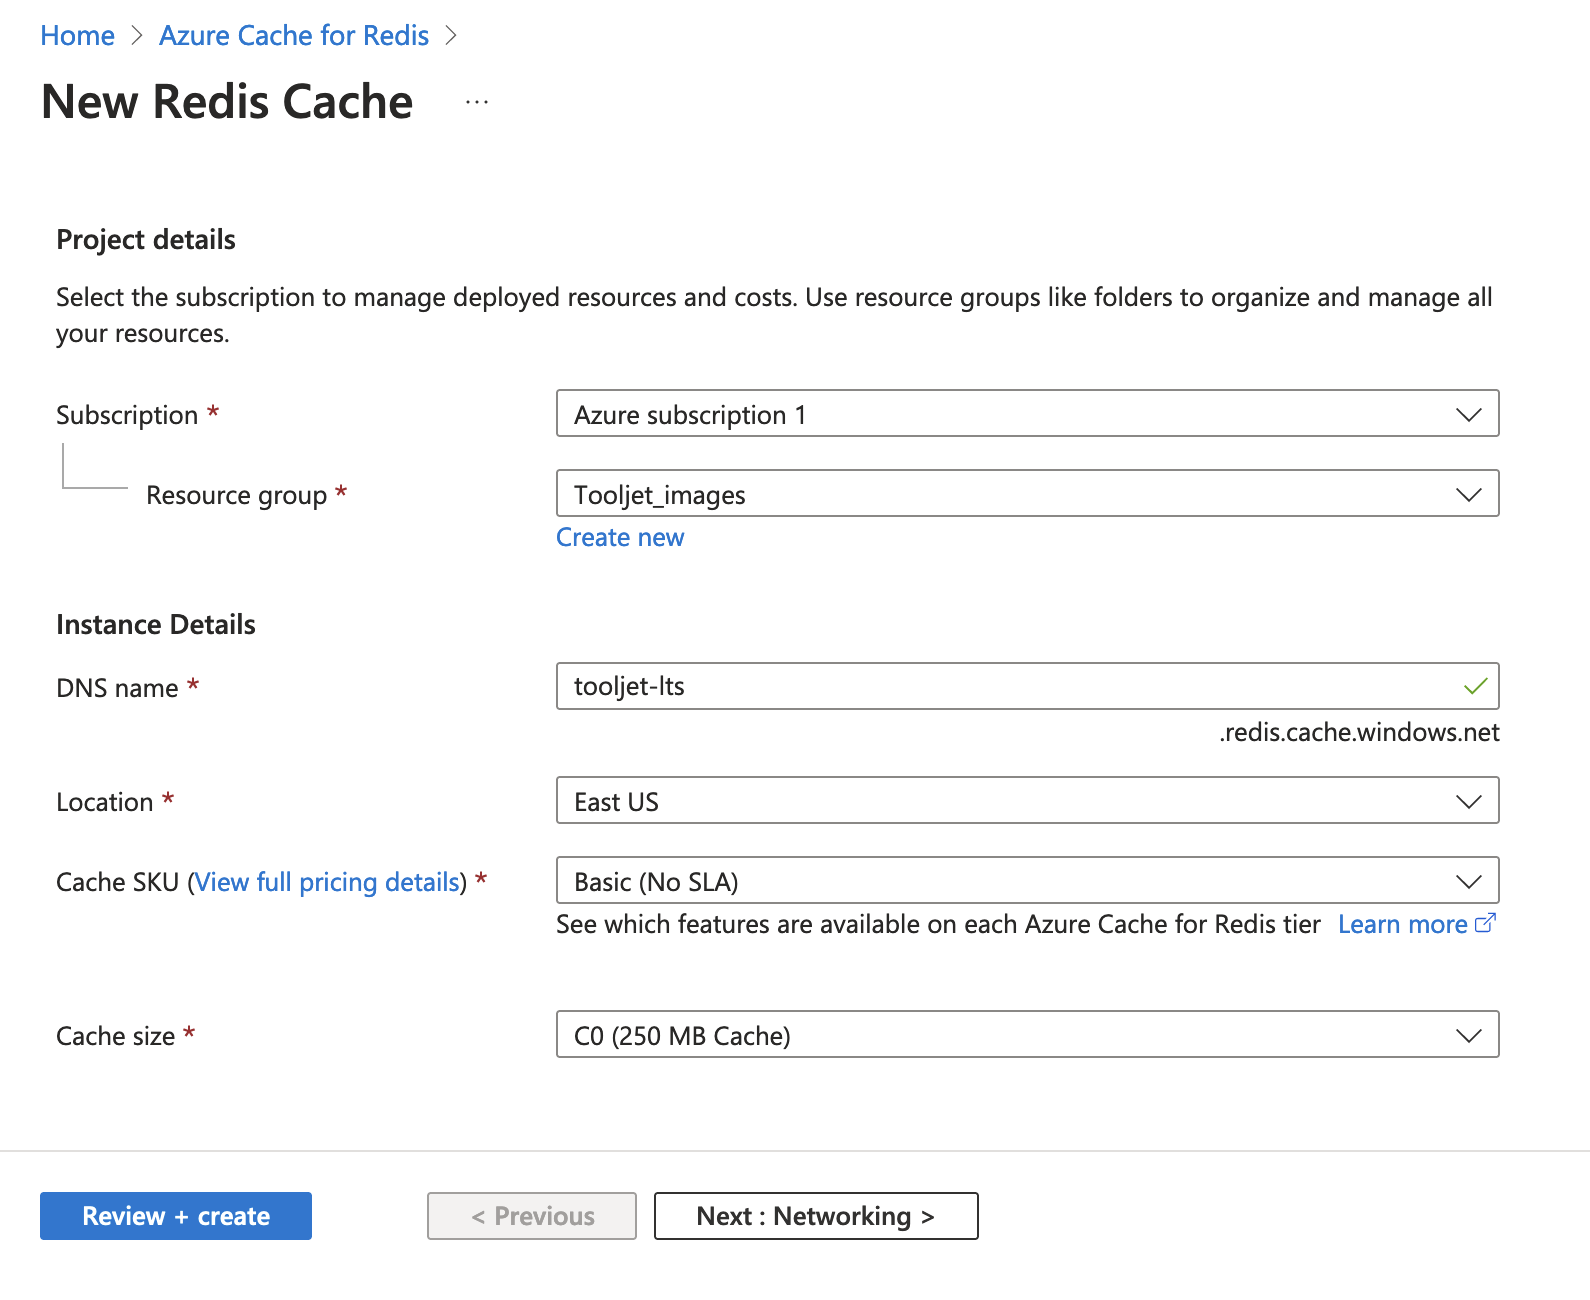
Task: Click the Project details heading
Action: tap(146, 240)
